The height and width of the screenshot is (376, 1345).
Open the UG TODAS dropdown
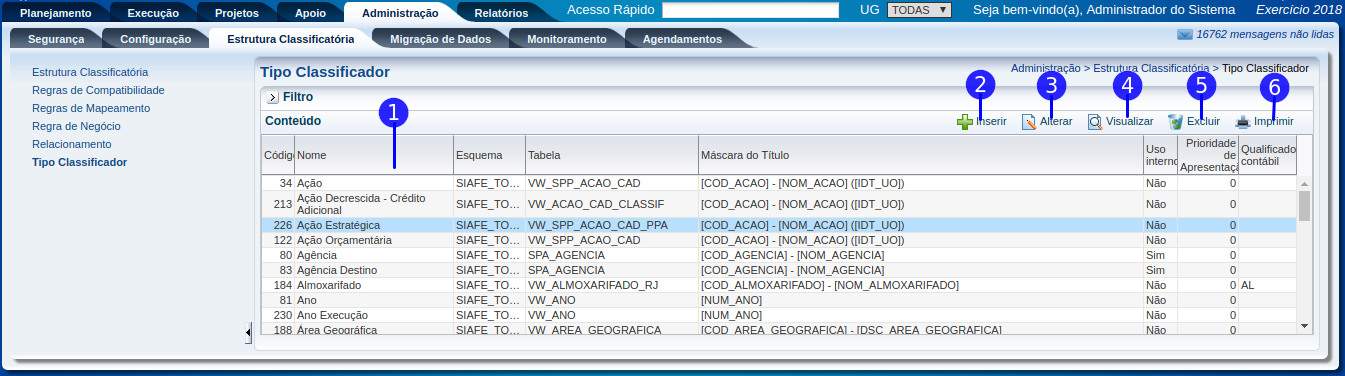919,10
